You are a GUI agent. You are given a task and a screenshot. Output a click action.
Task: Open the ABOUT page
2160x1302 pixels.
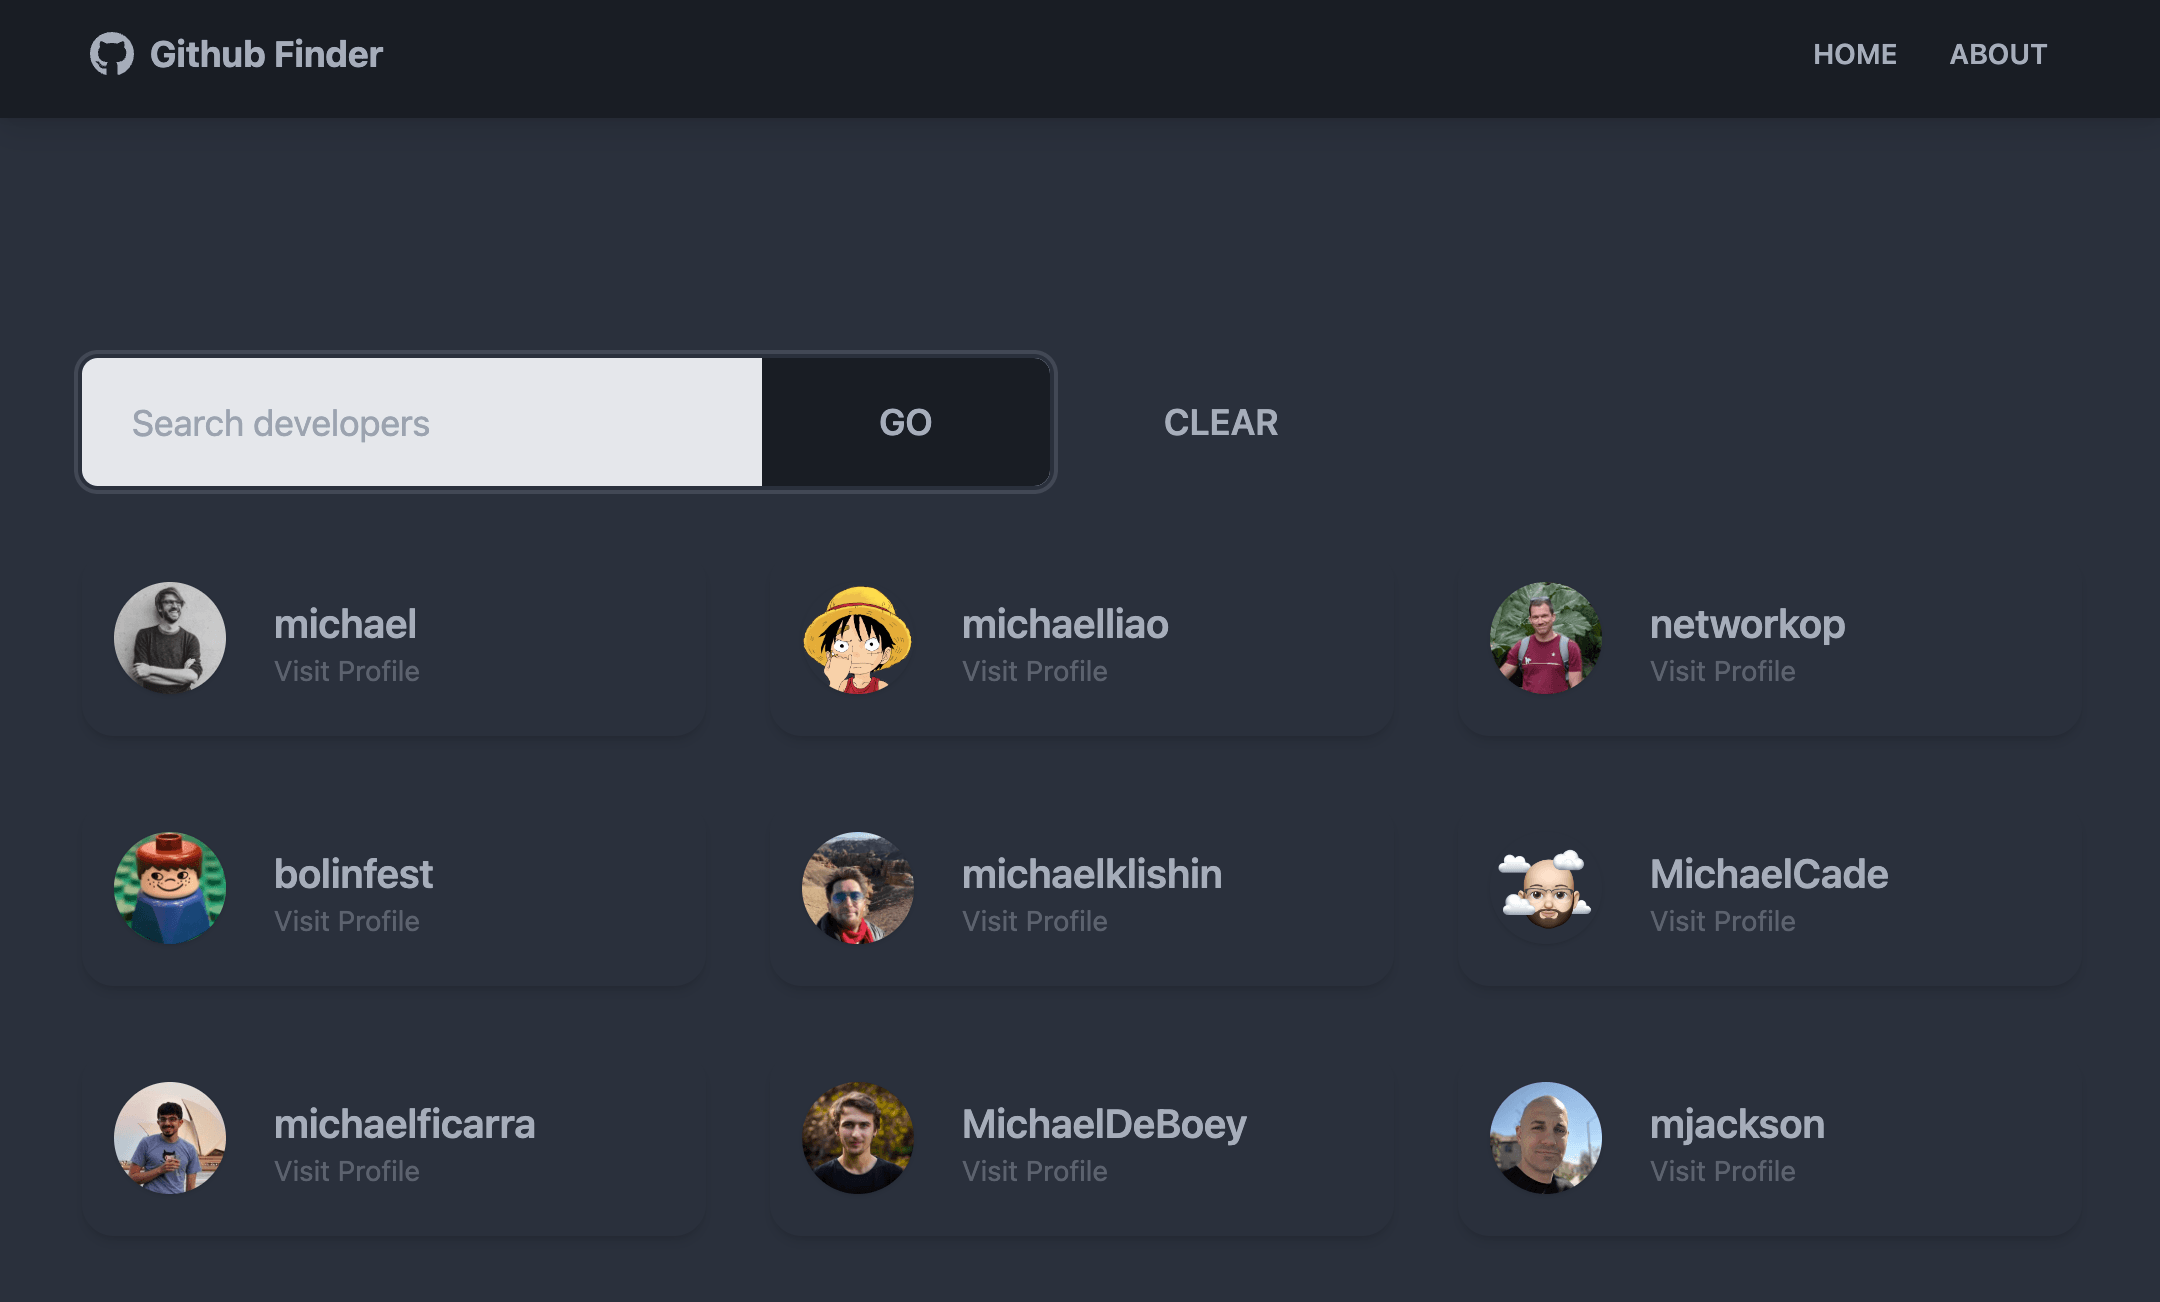(x=1997, y=54)
